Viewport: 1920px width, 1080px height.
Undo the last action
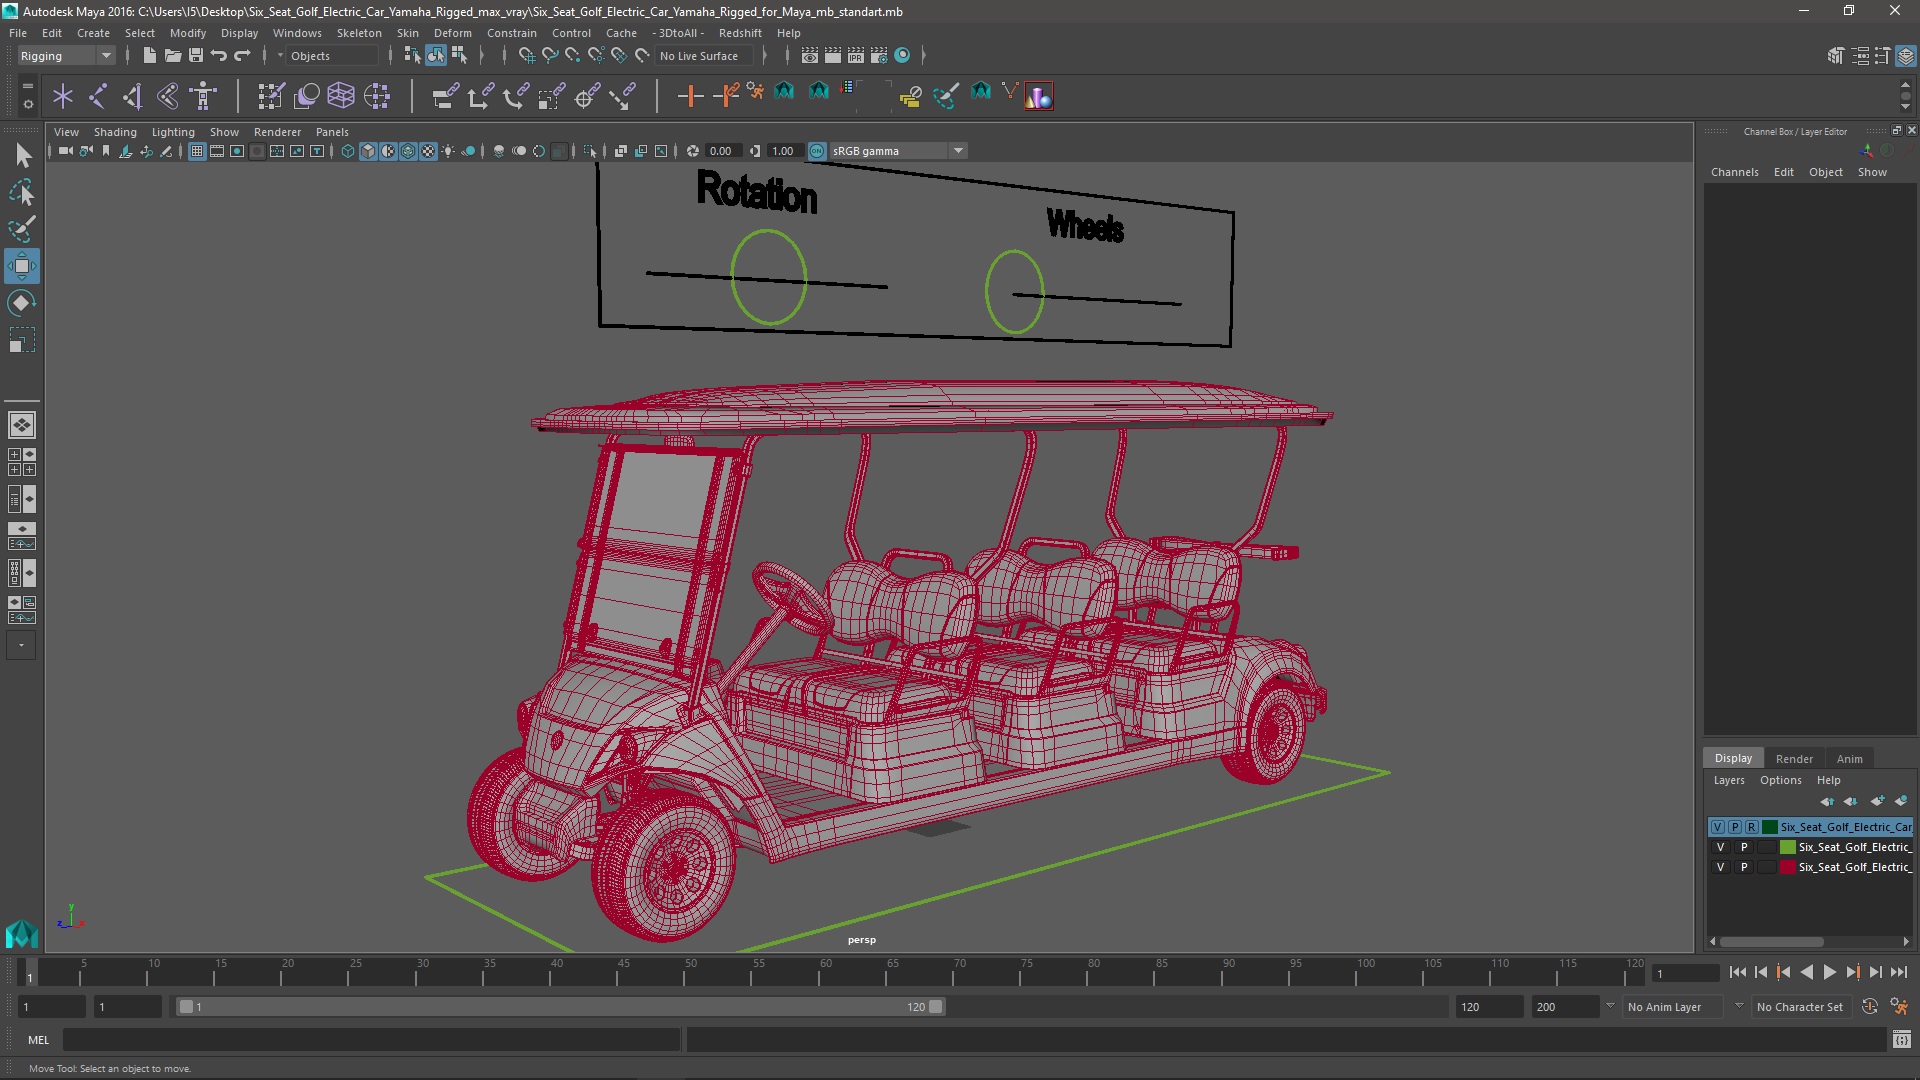219,56
